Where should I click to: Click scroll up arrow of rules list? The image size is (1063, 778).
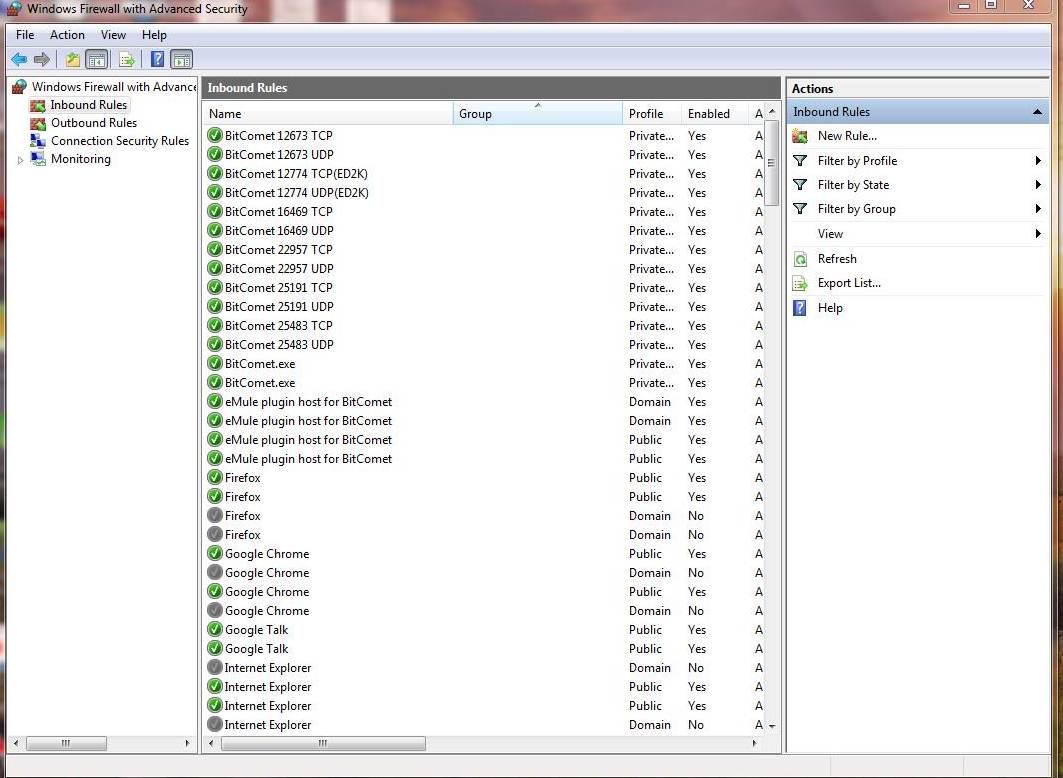[x=771, y=111]
